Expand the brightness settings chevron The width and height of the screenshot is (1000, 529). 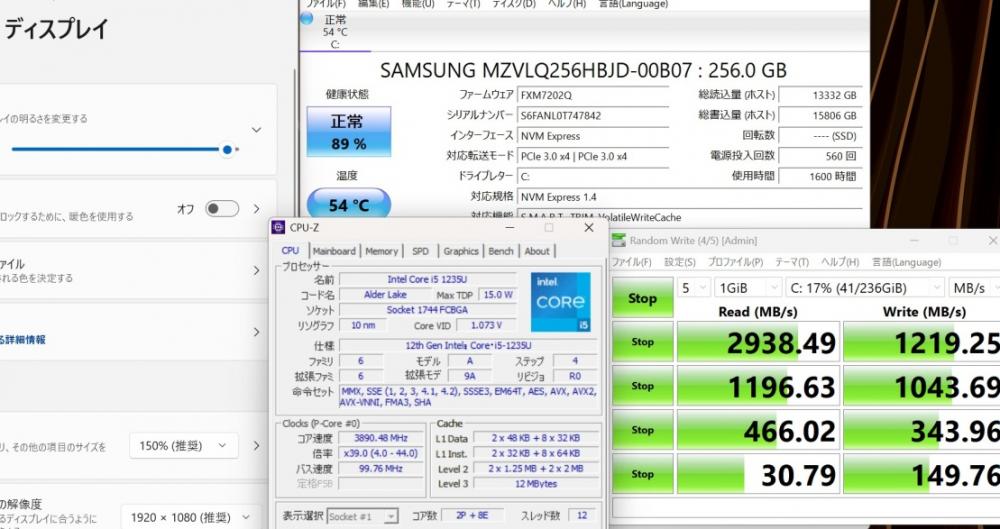point(256,130)
